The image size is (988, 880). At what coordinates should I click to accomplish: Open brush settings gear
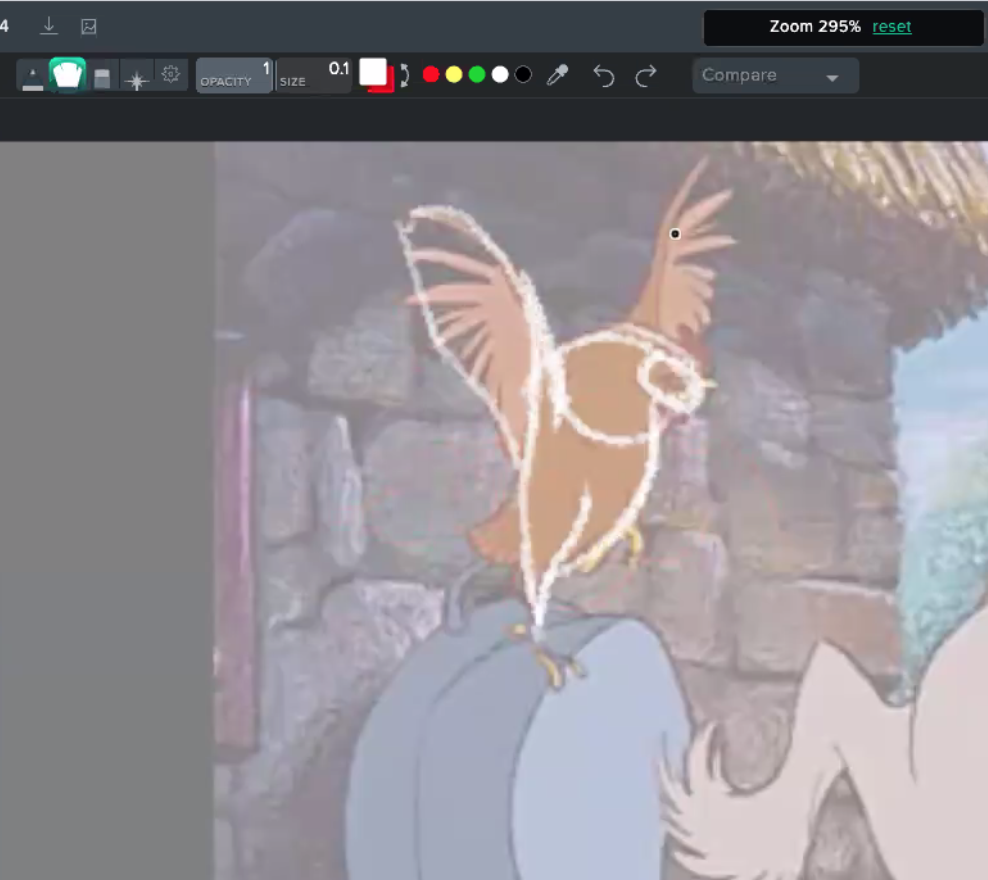(170, 74)
